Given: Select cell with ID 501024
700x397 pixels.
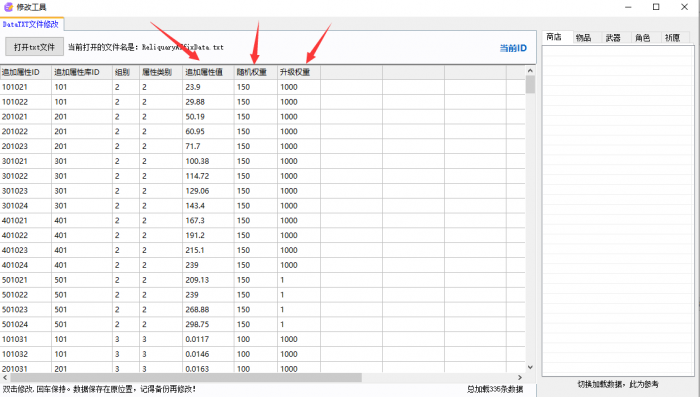Looking at the screenshot, I should point(25,325).
